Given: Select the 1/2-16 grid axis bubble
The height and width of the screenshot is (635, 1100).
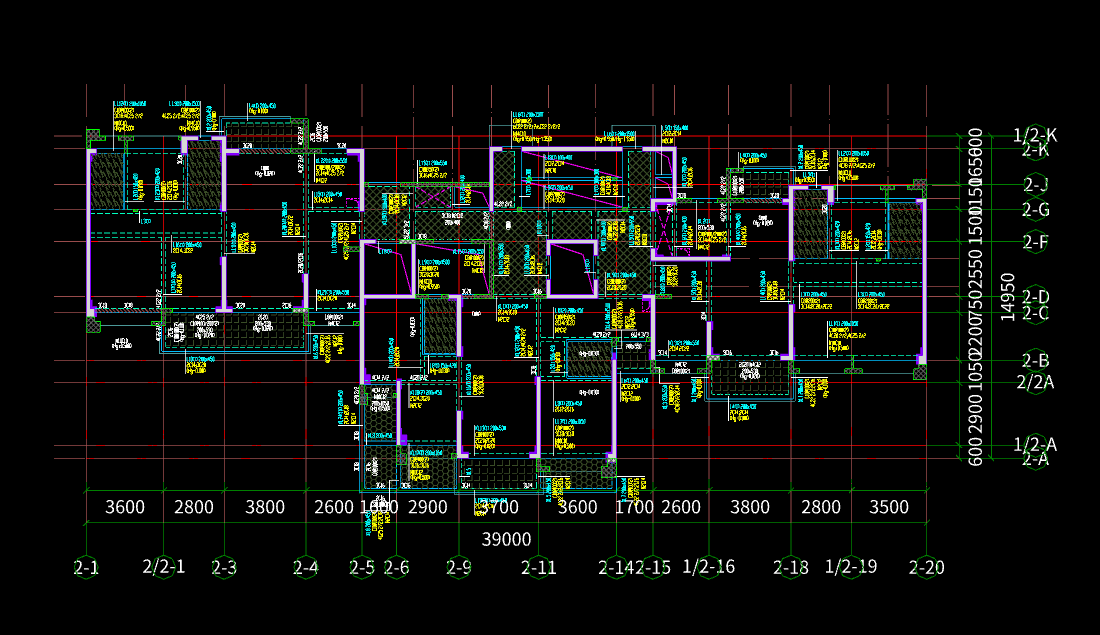Looking at the screenshot, I should [709, 566].
